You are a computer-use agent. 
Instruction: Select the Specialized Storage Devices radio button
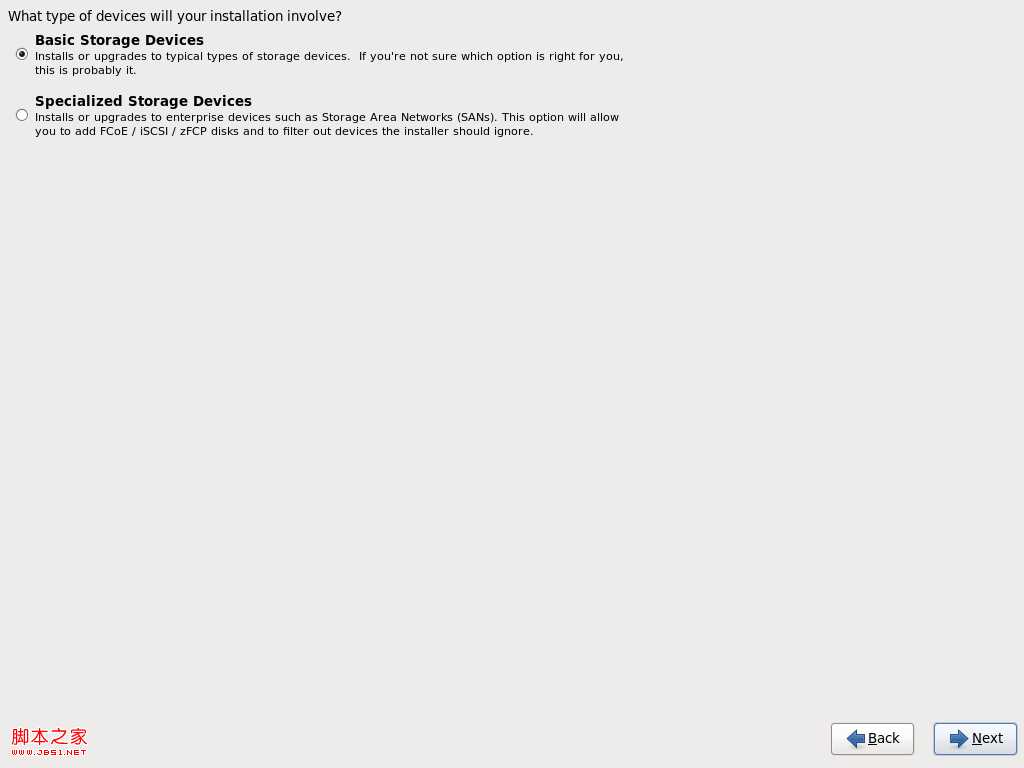tap(22, 115)
